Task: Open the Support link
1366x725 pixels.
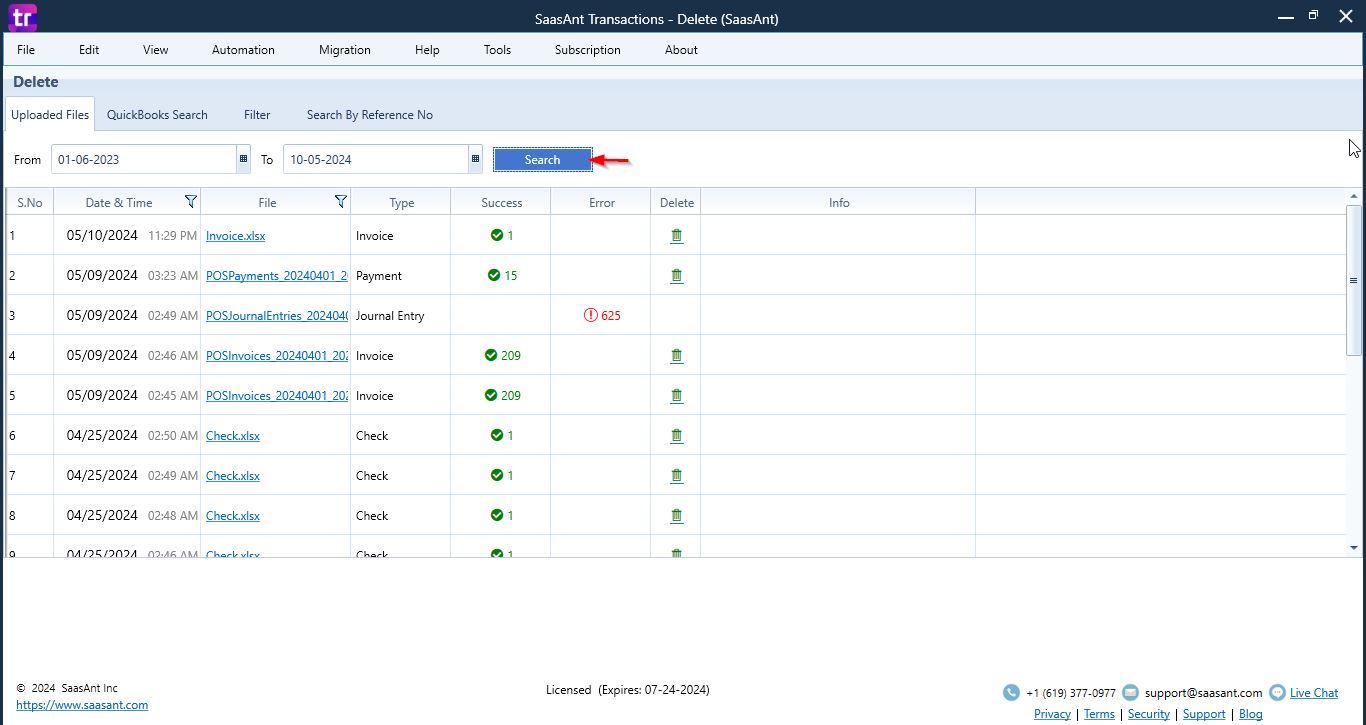Action: (1204, 714)
